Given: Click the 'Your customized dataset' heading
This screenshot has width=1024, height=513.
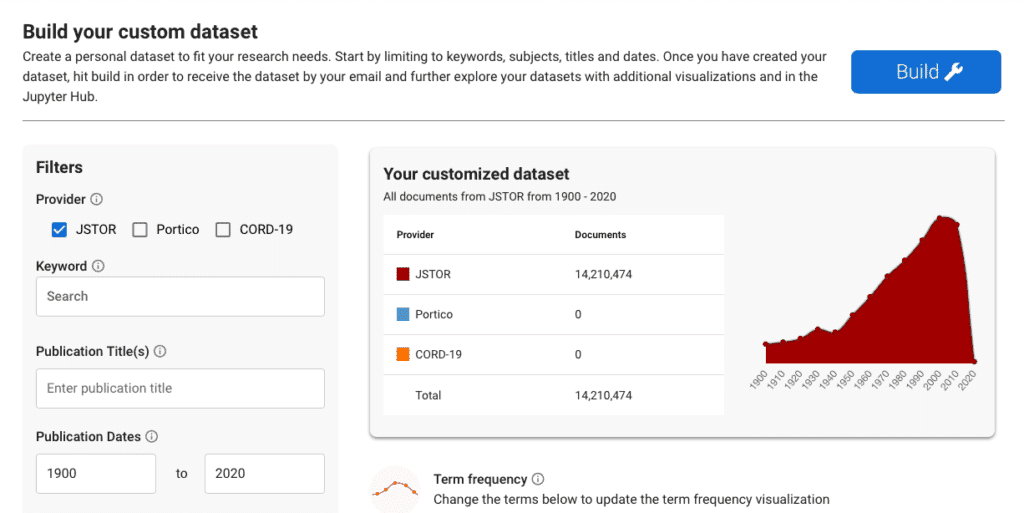Looking at the screenshot, I should click(476, 174).
